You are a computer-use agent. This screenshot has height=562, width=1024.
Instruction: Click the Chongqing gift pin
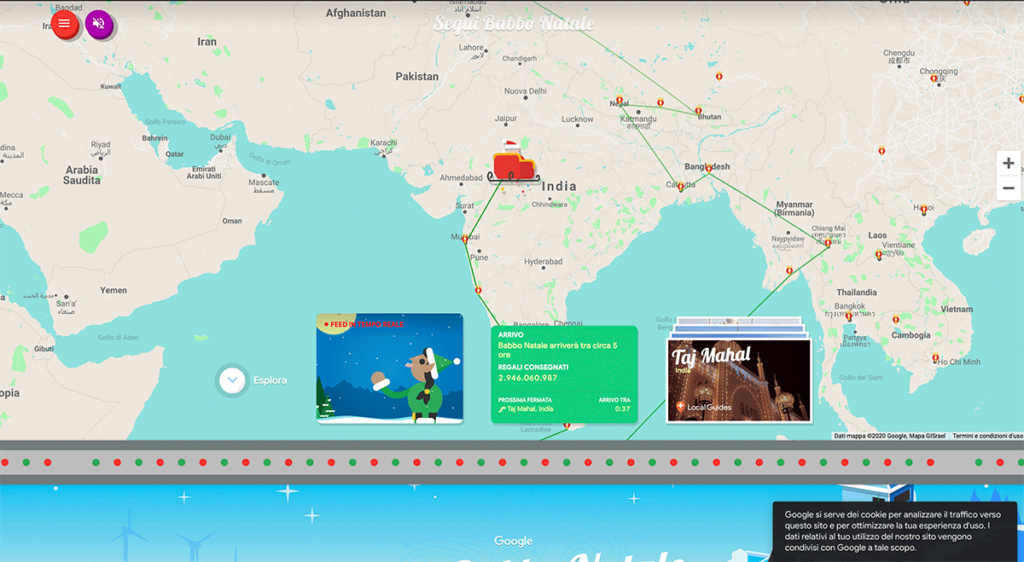934,78
